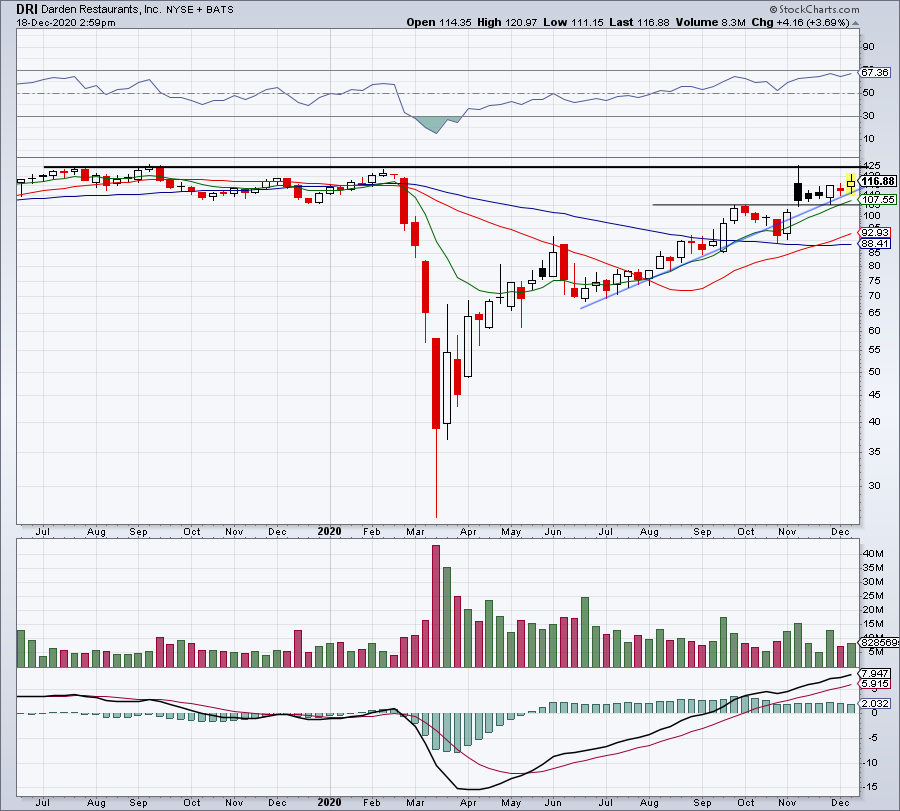
Task: Click the 18-Dec-2020 2:59pm timestamp
Action: [x=65, y=23]
